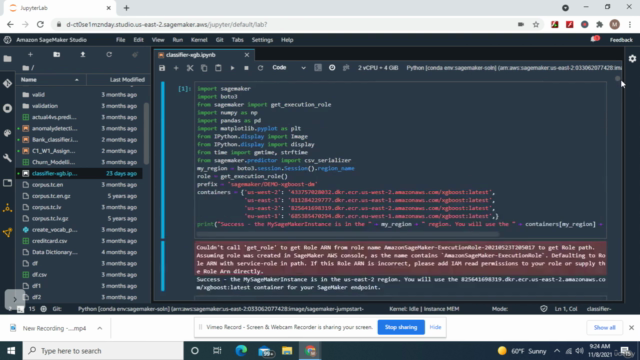Open the settings gear in right sidebar
This screenshot has width=640, height=360.
pyautogui.click(x=632, y=59)
